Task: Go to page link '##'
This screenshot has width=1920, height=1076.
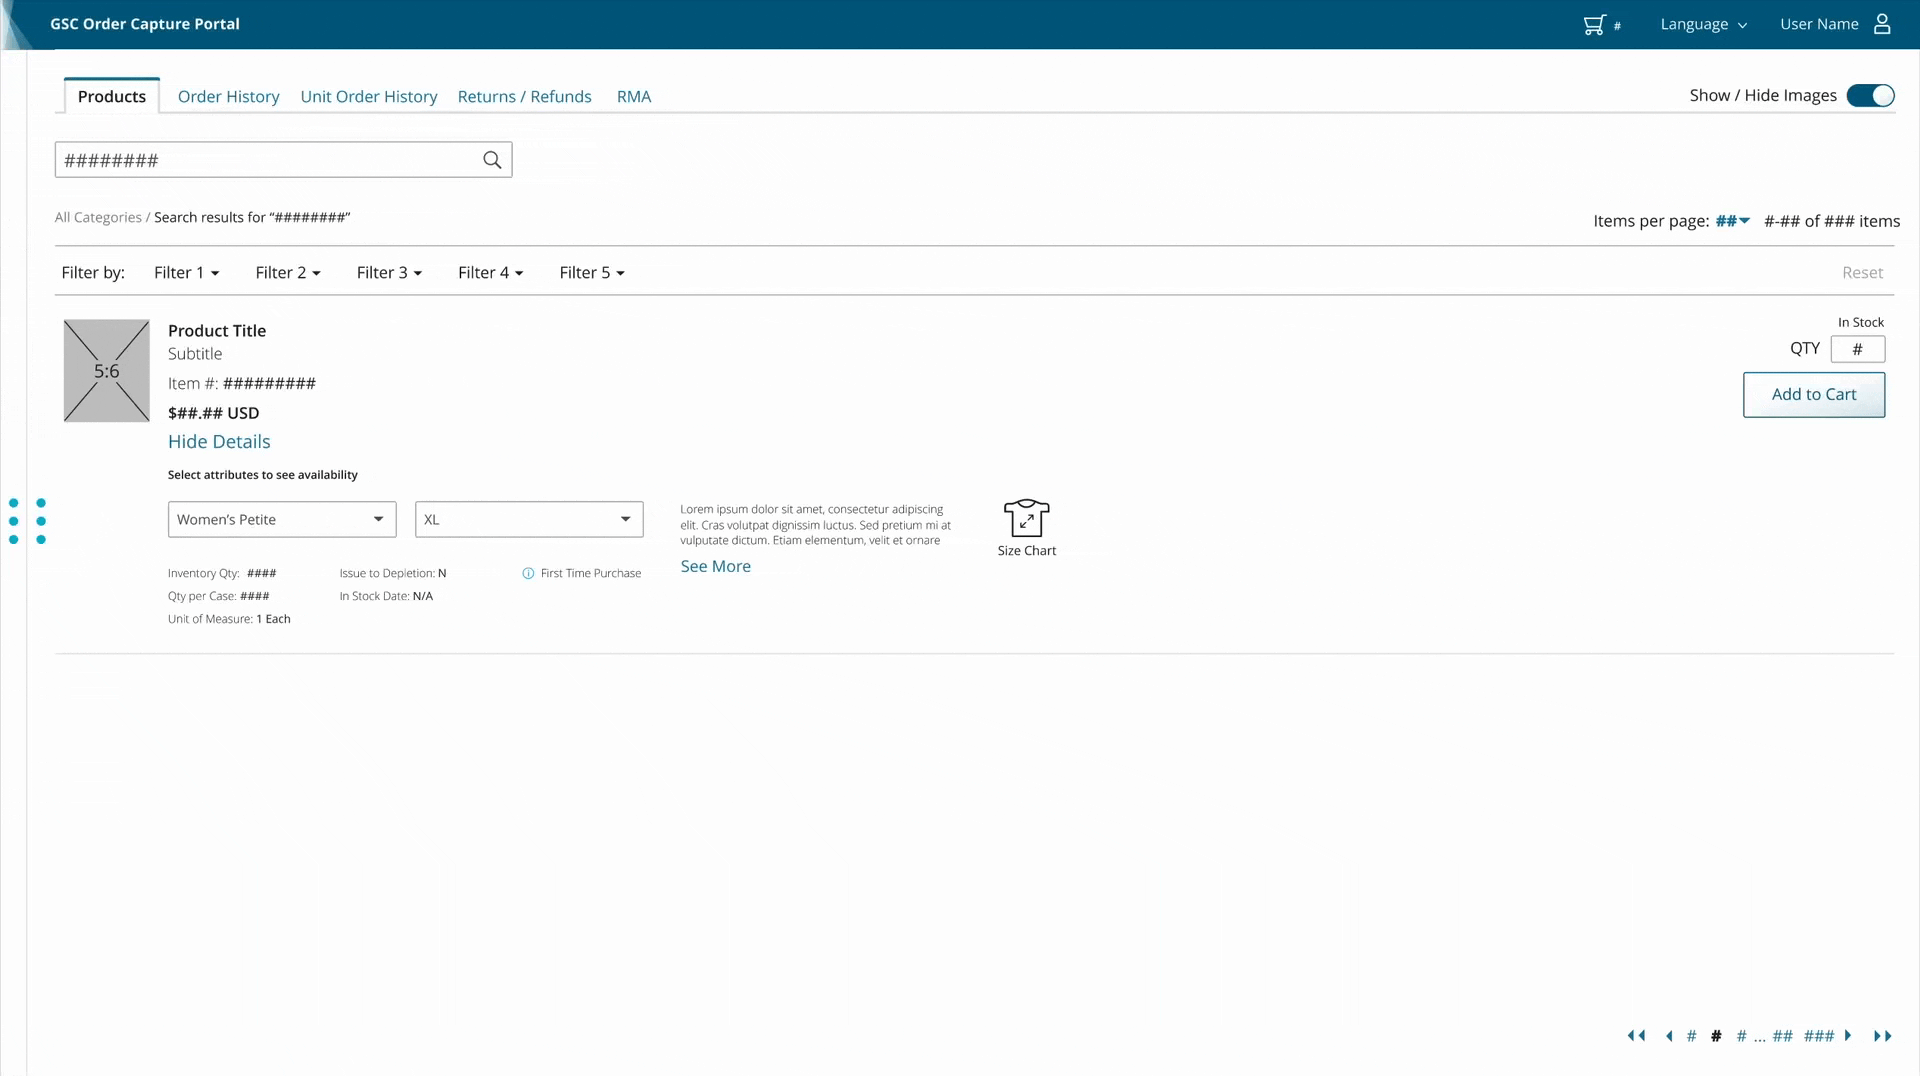Action: pyautogui.click(x=1782, y=1036)
